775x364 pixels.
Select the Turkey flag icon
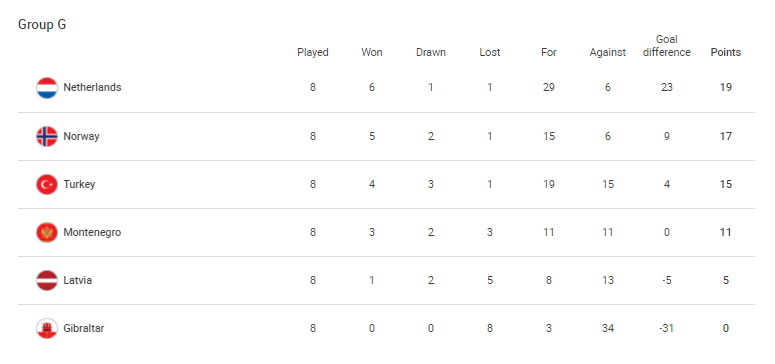(47, 184)
